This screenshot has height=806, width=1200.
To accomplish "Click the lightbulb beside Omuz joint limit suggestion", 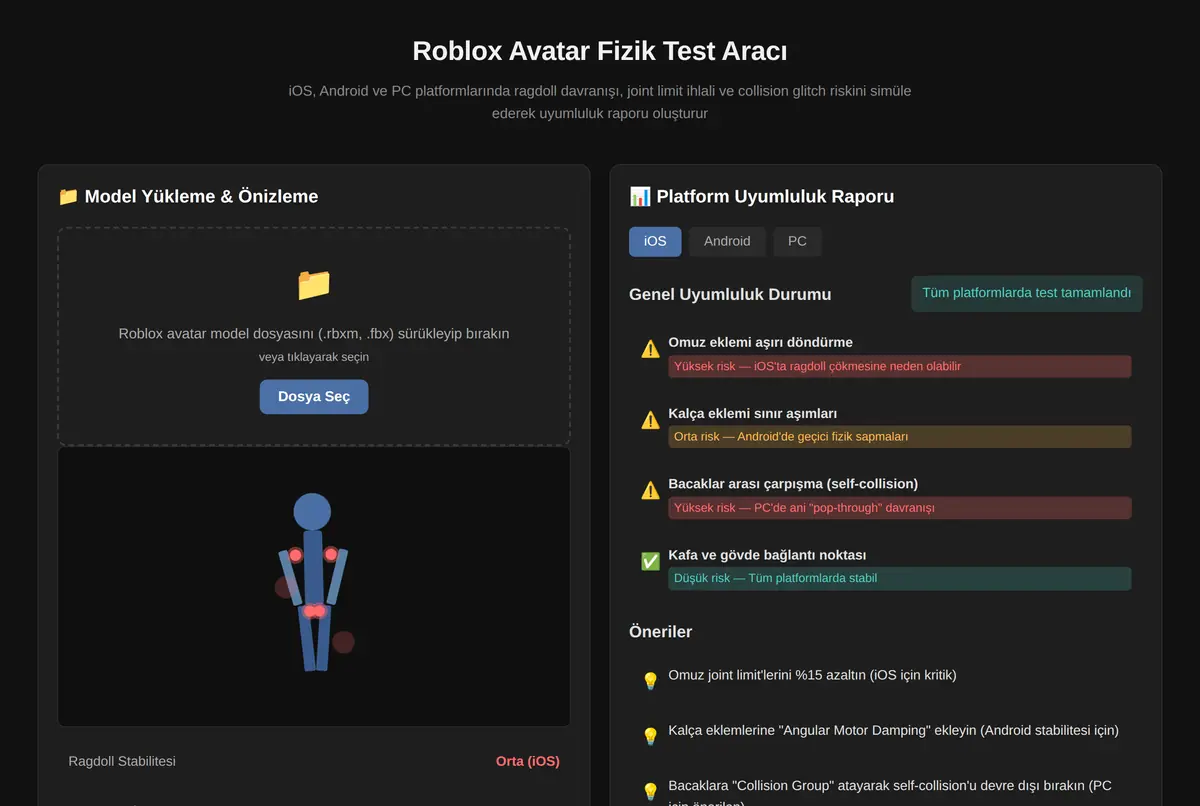I will (650, 681).
